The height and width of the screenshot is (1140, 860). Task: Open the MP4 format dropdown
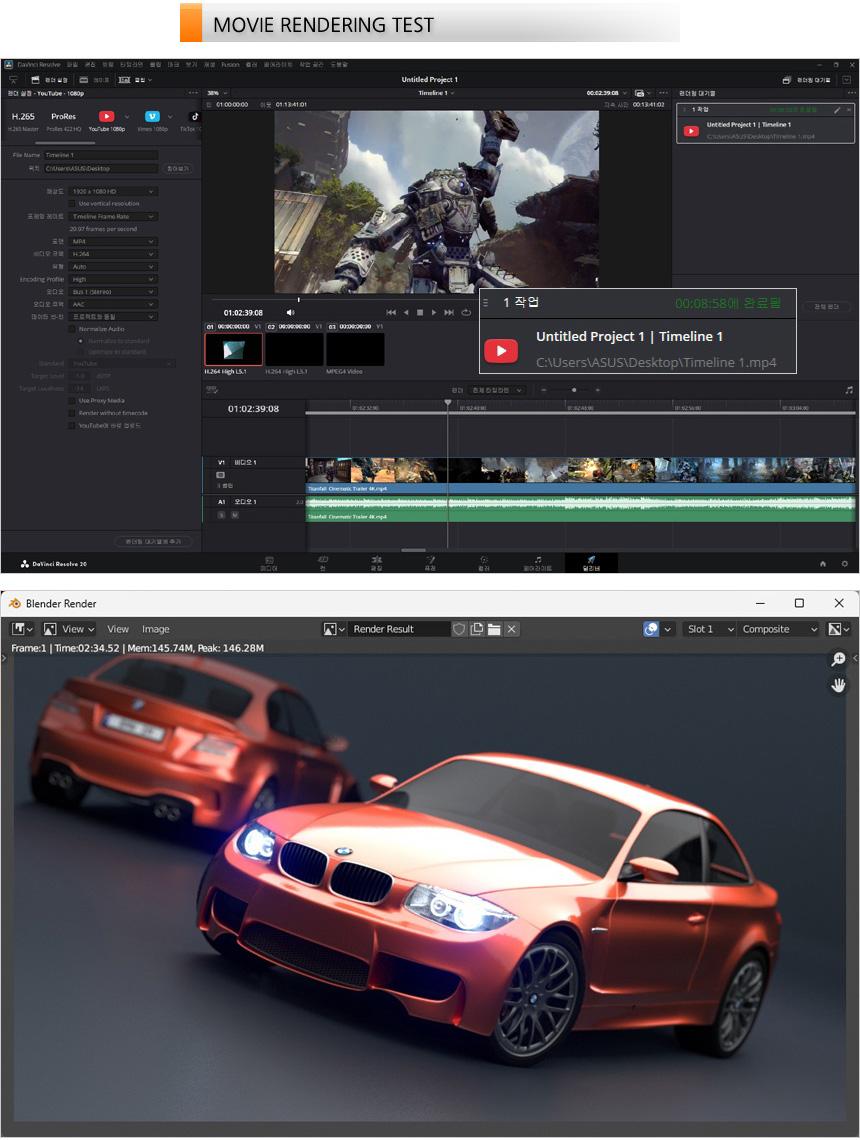[x=113, y=241]
